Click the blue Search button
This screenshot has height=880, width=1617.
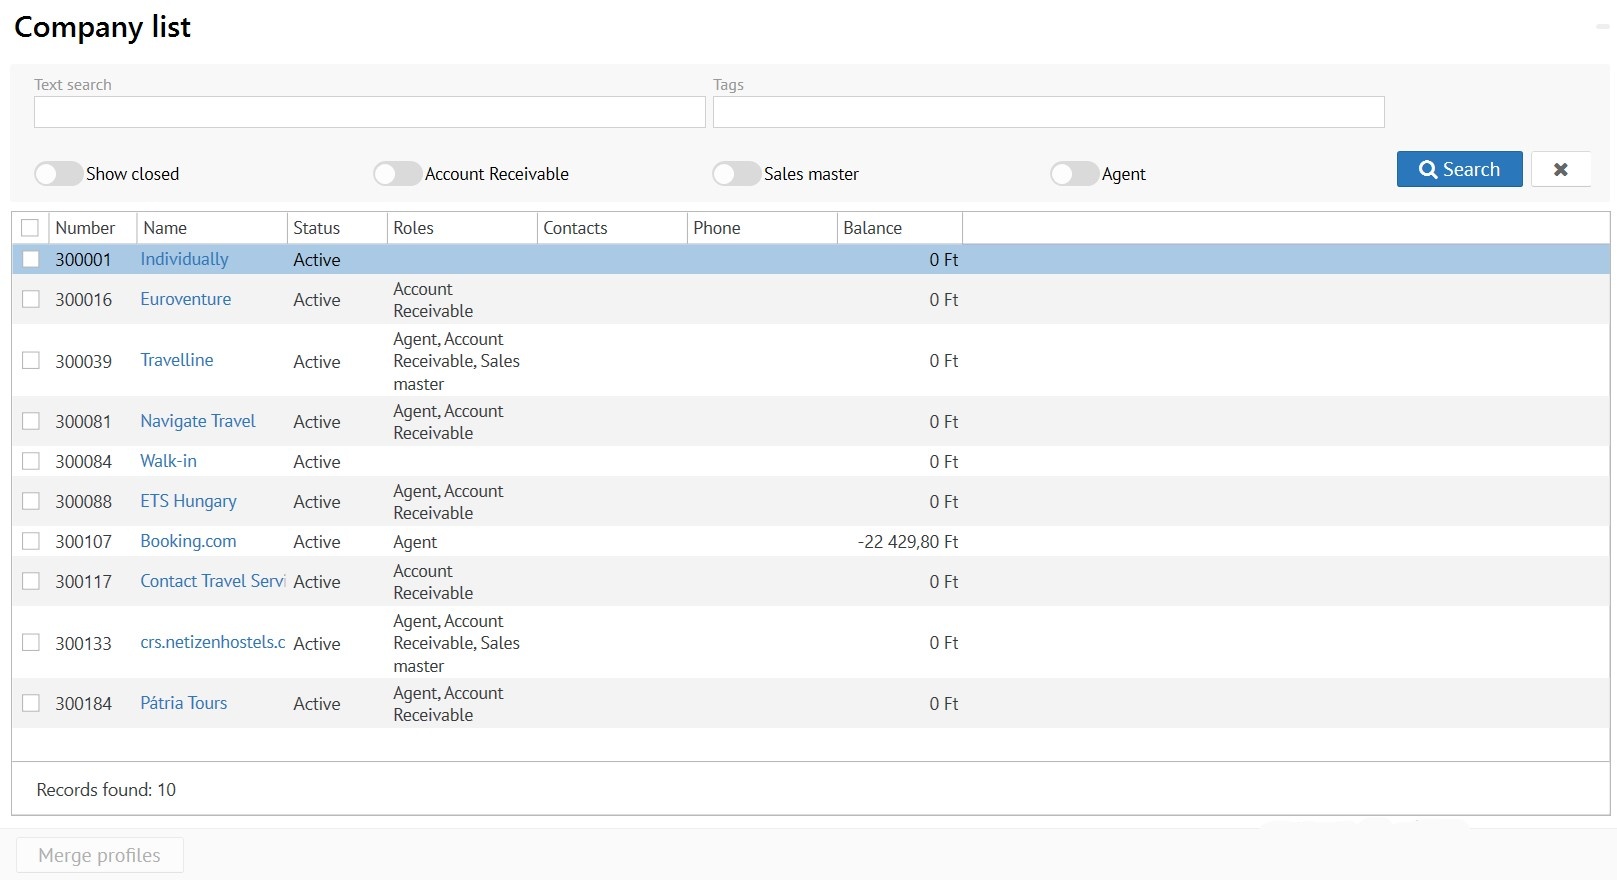coord(1459,169)
